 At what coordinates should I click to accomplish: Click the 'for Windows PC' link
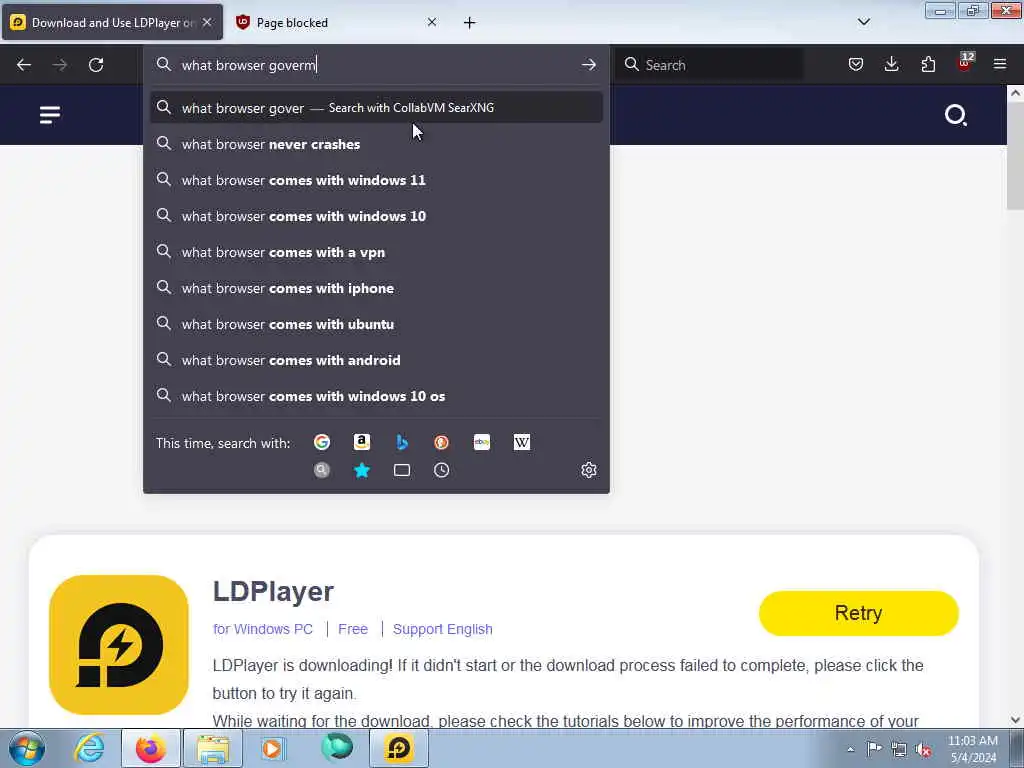[263, 629]
